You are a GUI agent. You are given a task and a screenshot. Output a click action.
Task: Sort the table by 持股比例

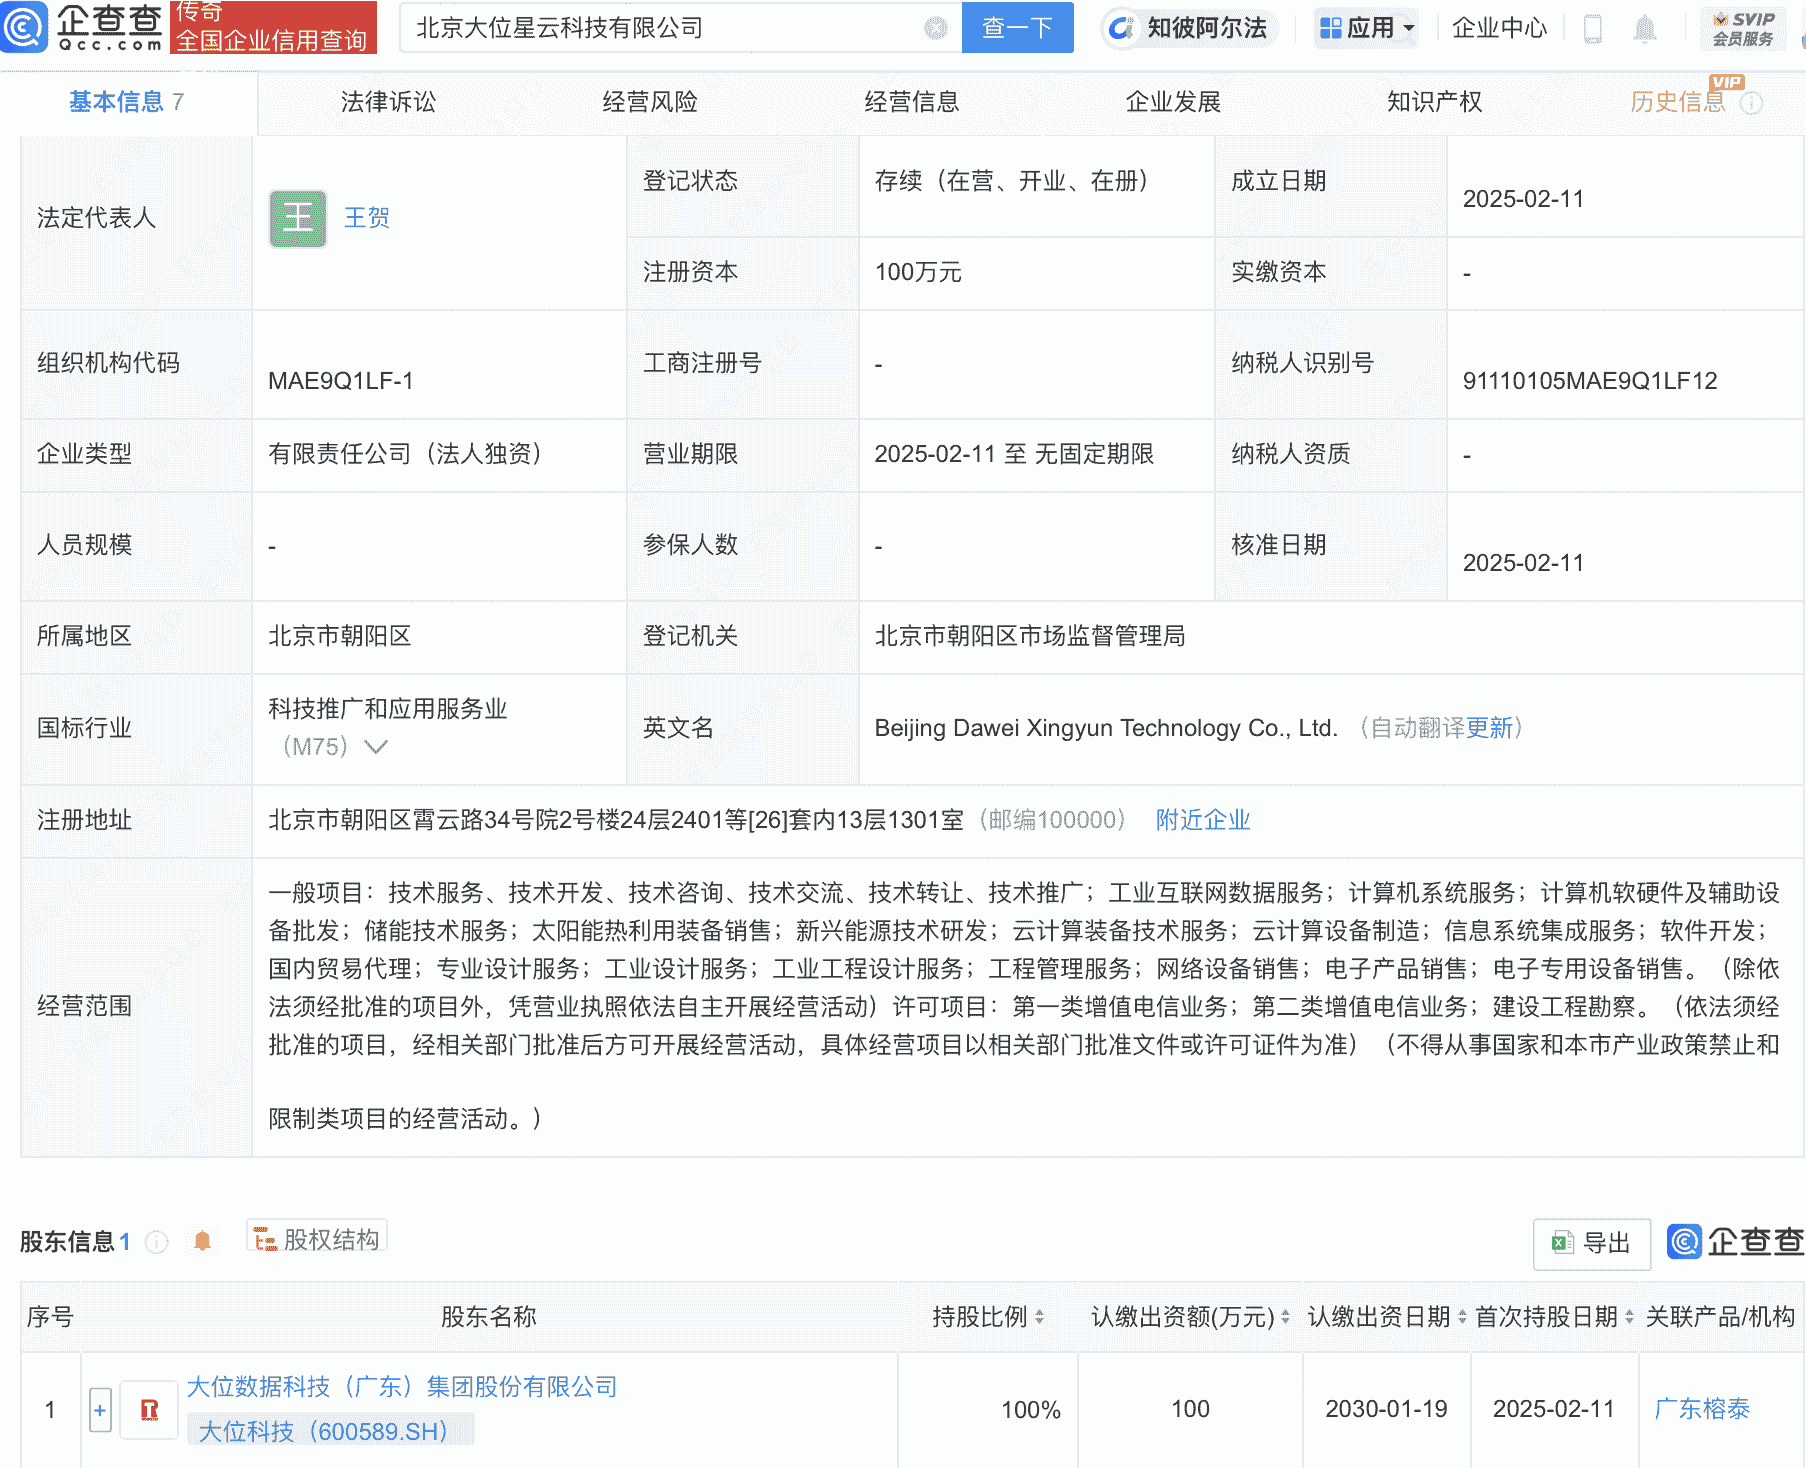(1042, 1317)
